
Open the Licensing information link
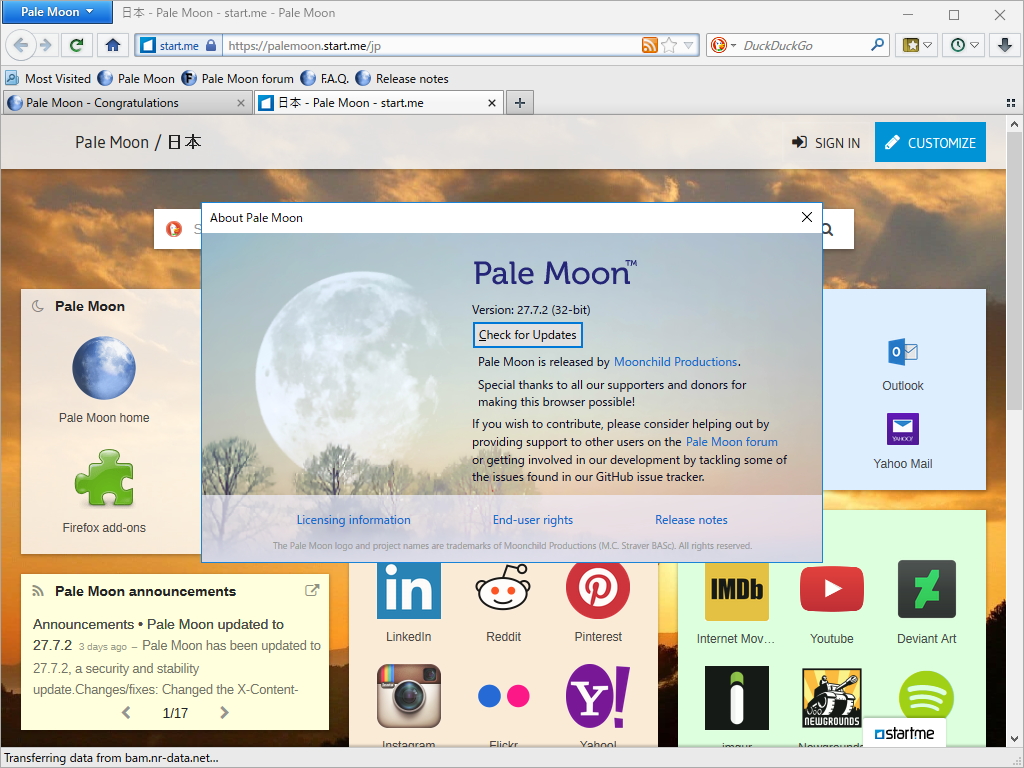[x=353, y=520]
